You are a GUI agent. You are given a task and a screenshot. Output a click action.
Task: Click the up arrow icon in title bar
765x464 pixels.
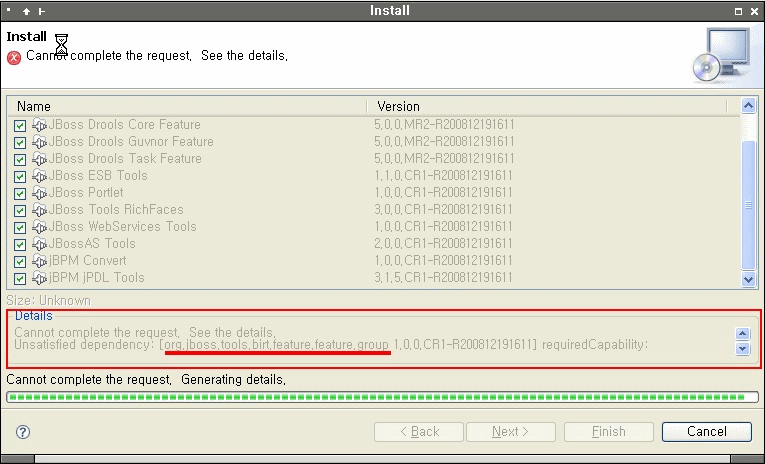click(x=26, y=11)
